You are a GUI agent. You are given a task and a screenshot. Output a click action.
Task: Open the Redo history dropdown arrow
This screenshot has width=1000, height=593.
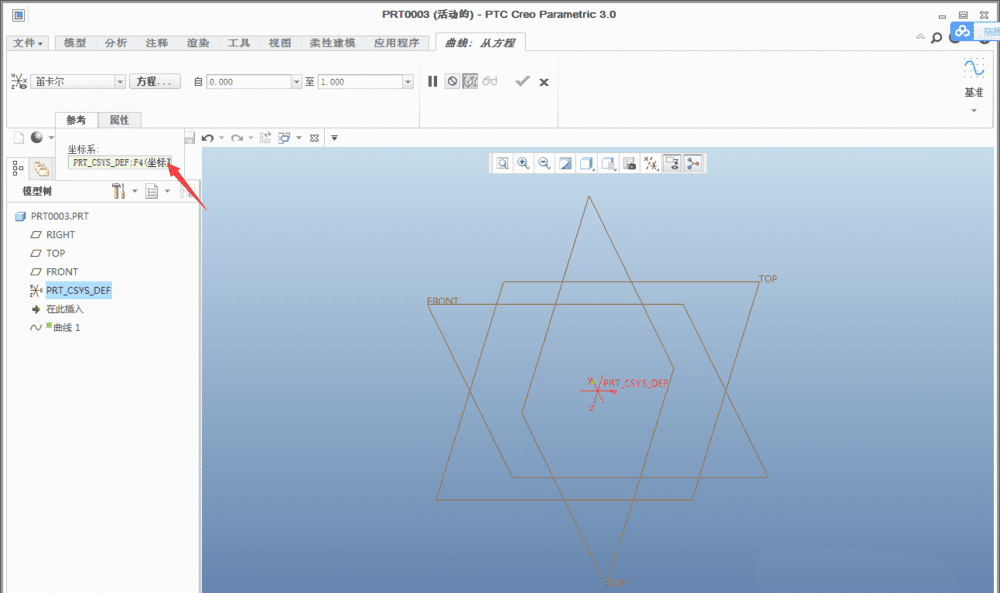tap(251, 138)
